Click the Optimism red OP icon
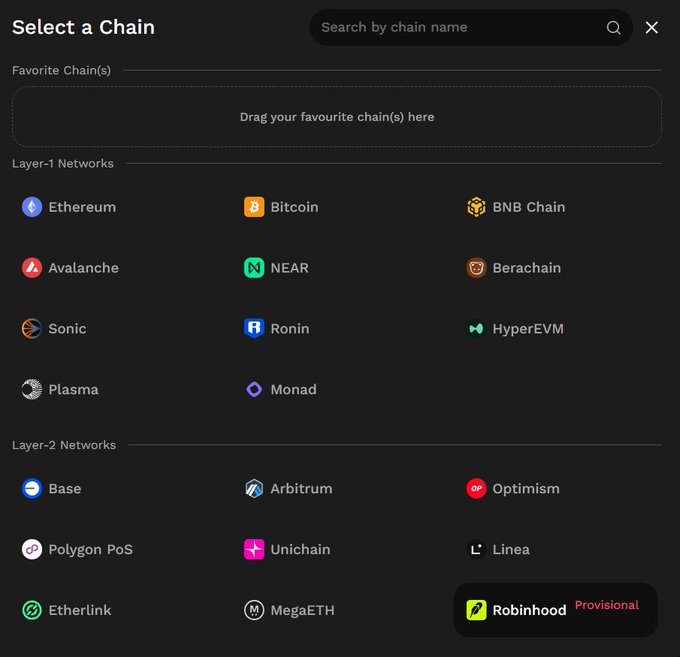This screenshot has height=657, width=680. tap(476, 488)
